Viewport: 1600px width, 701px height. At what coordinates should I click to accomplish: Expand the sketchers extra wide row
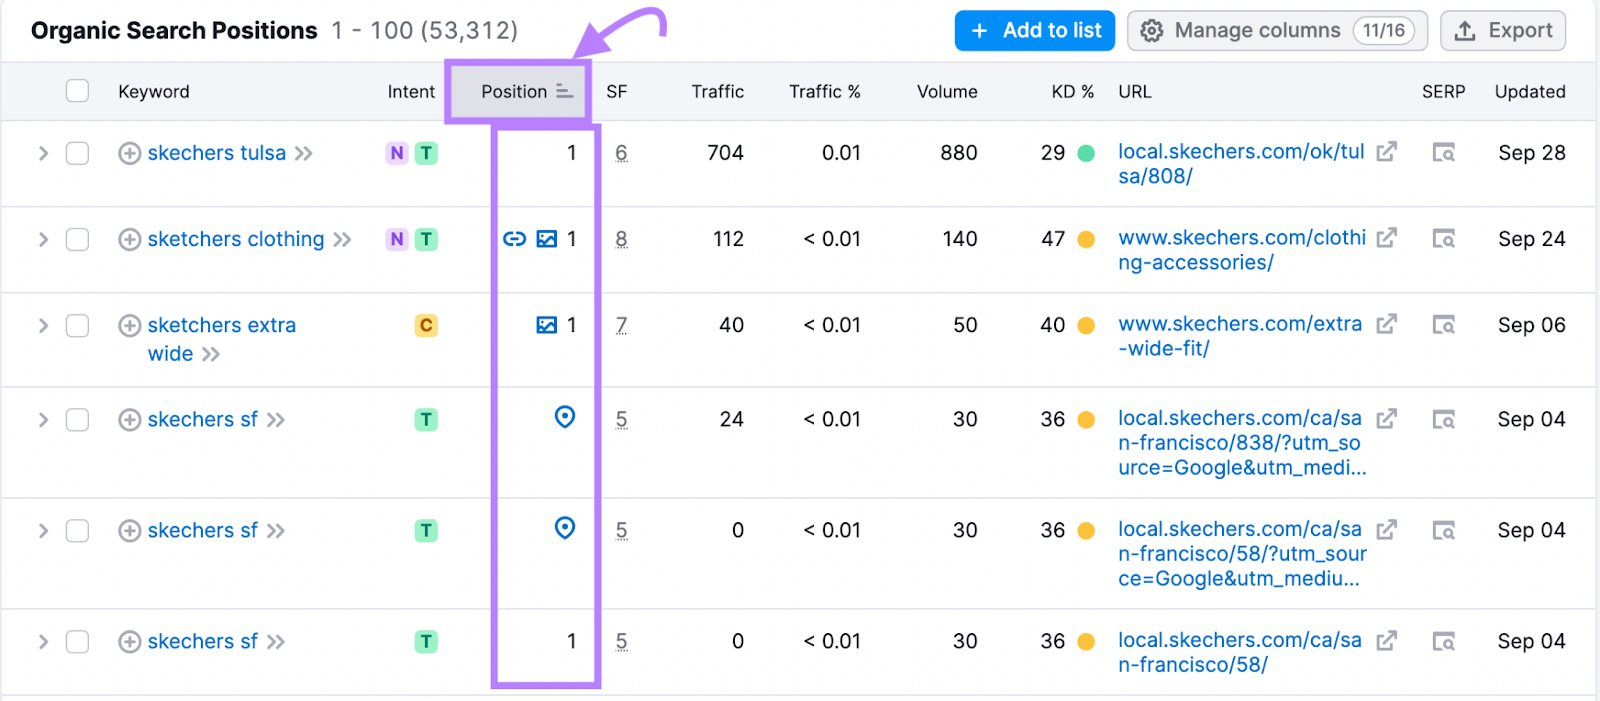tap(43, 325)
